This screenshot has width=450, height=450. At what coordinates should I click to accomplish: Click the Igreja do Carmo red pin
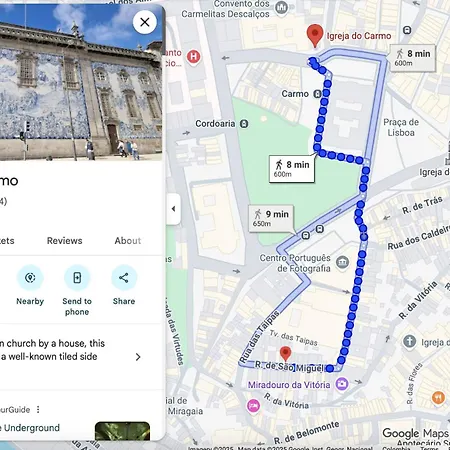pyautogui.click(x=315, y=36)
